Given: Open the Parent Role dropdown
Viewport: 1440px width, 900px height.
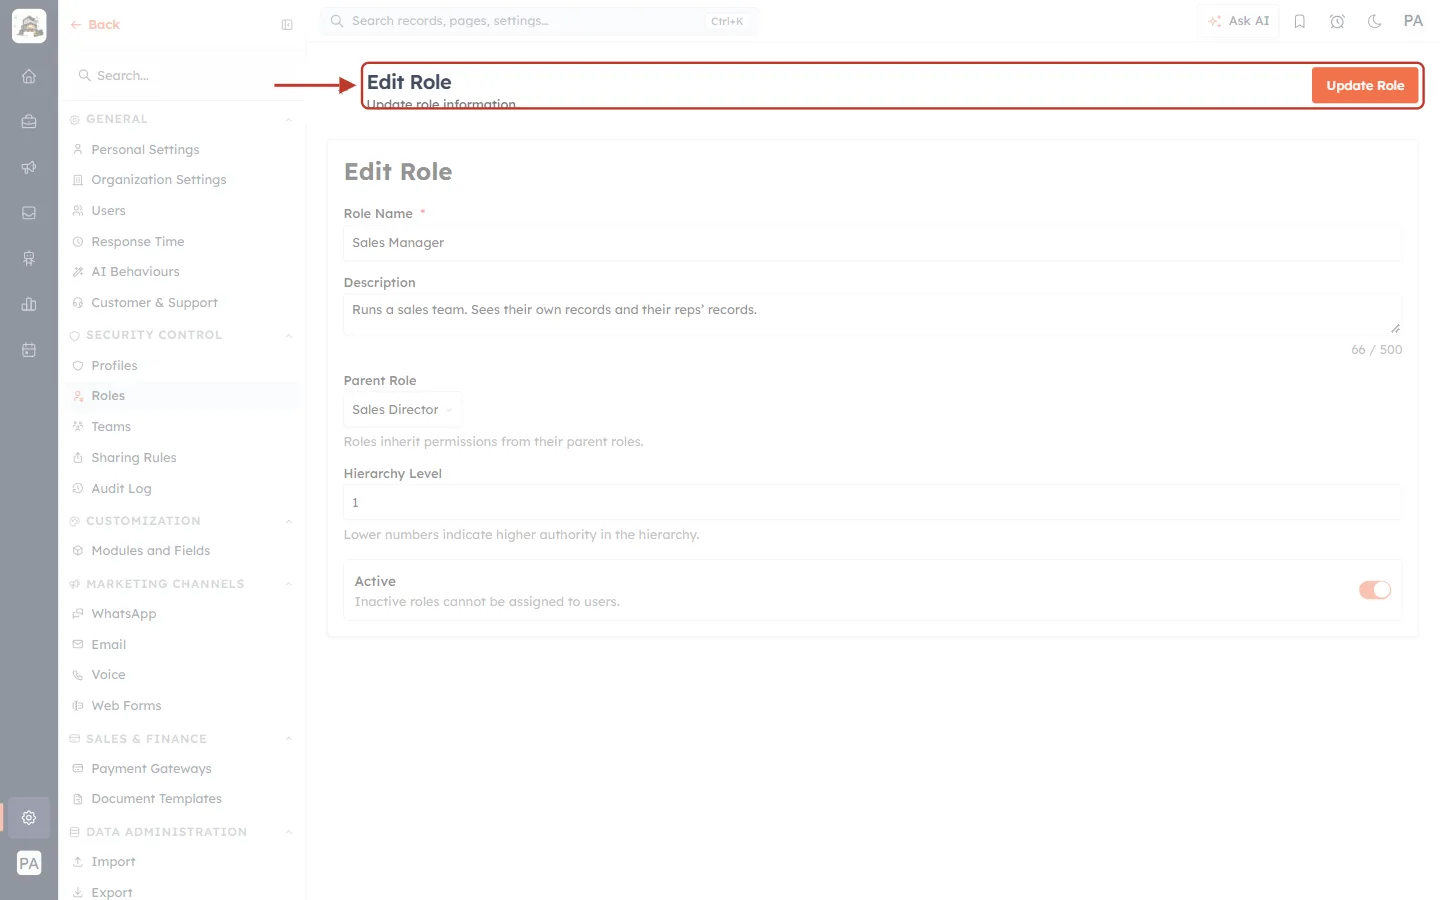Looking at the screenshot, I should point(403,410).
